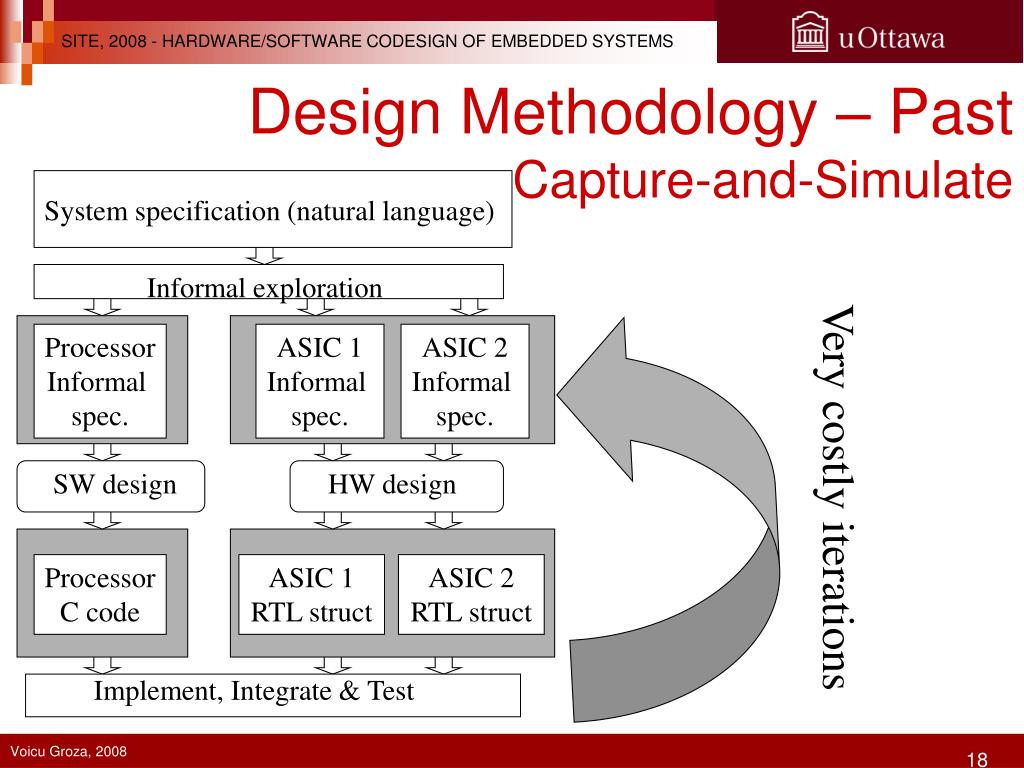Click the down arrow from ASIC 2 RTL struct to Implement box

point(443,665)
